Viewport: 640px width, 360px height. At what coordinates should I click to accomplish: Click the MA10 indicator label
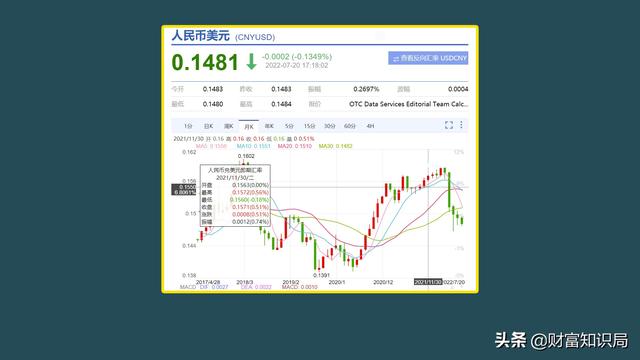pyautogui.click(x=253, y=146)
